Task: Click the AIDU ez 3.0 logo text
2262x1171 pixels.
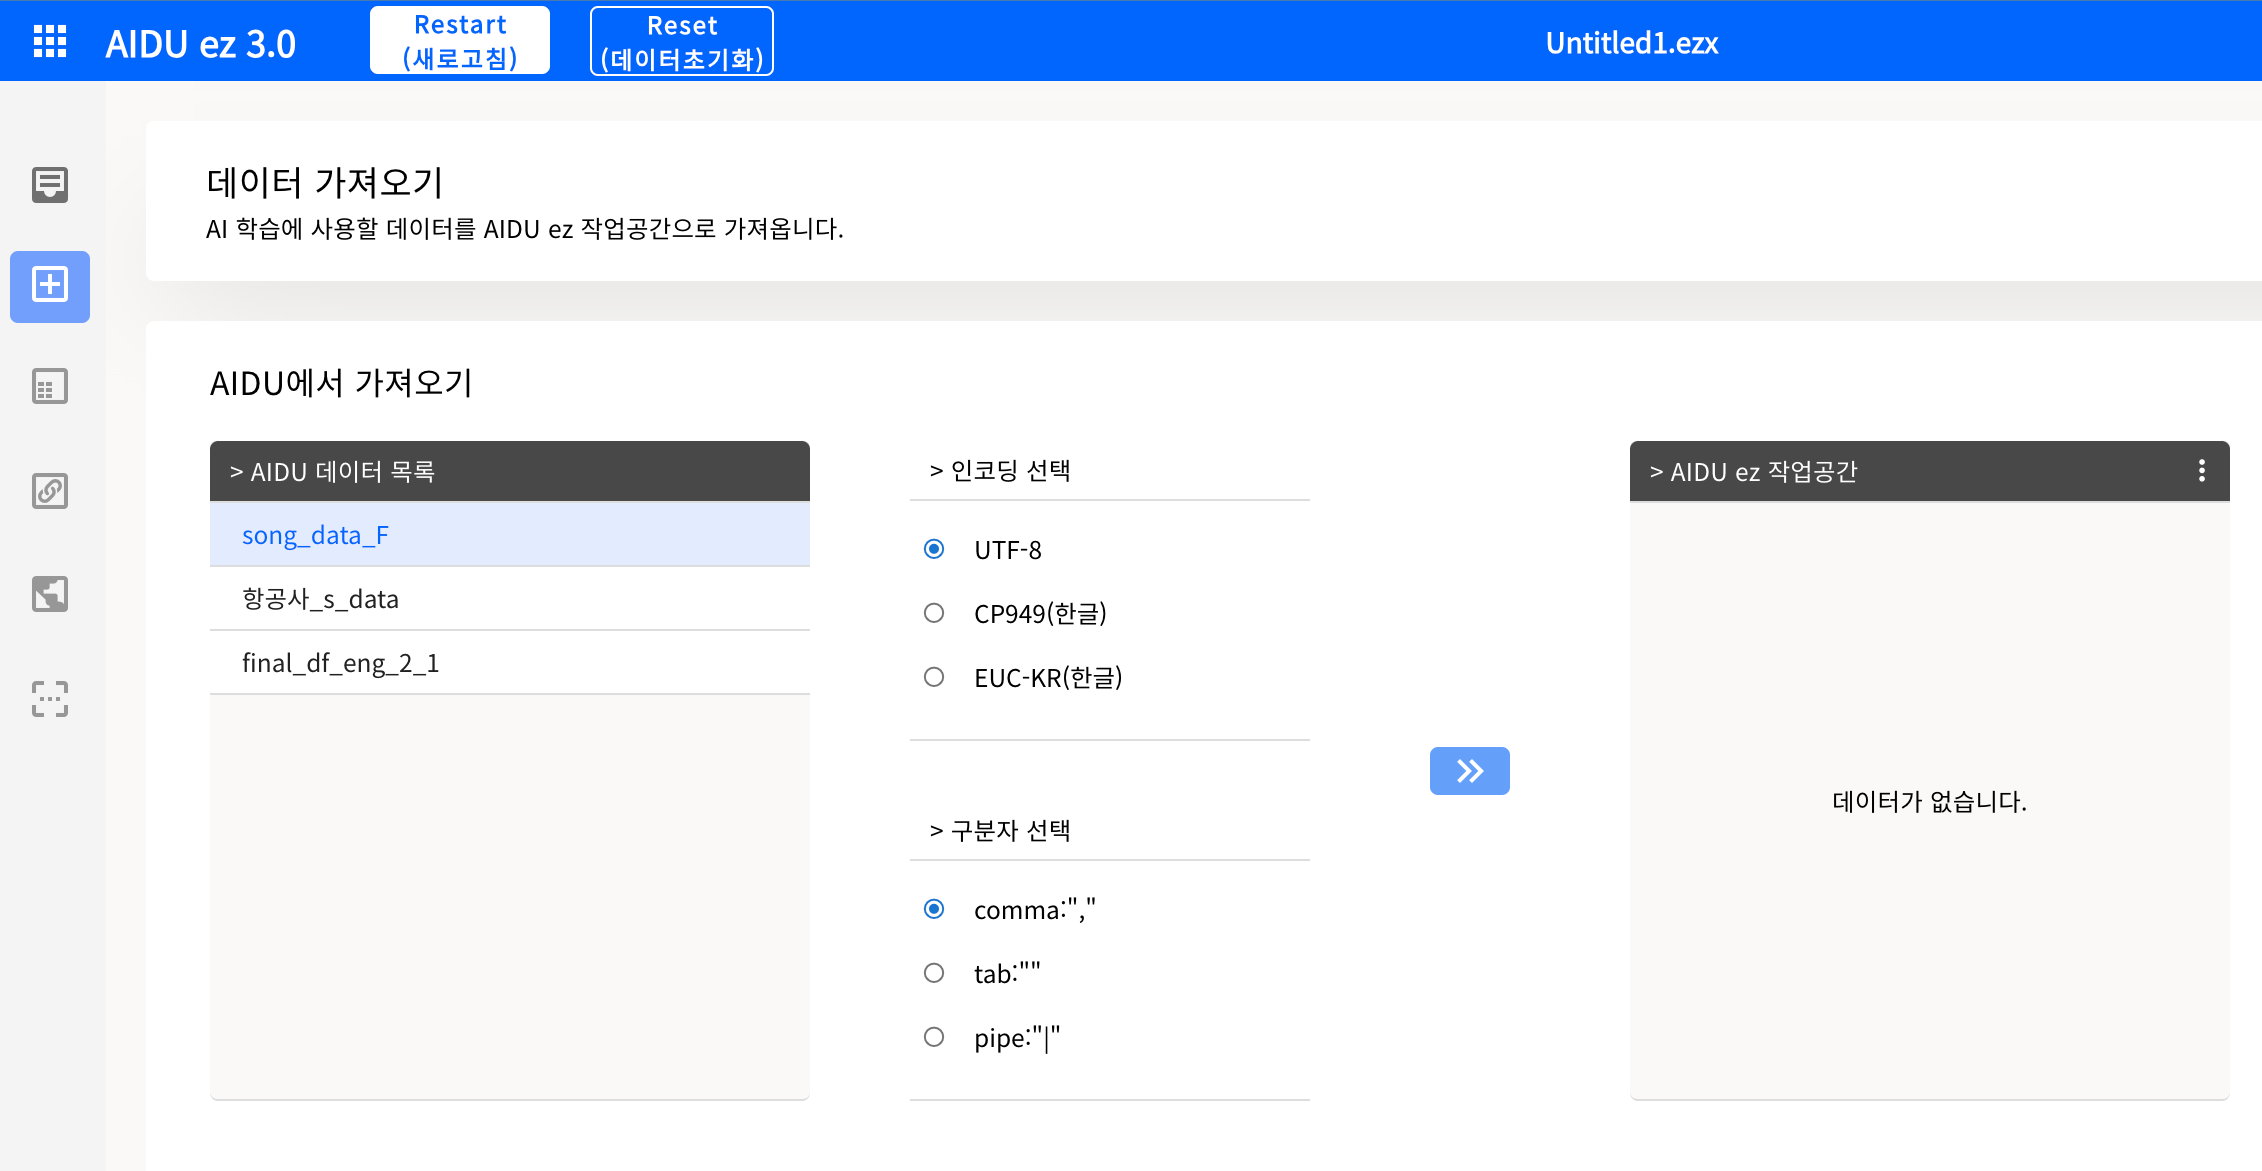Action: tap(201, 44)
